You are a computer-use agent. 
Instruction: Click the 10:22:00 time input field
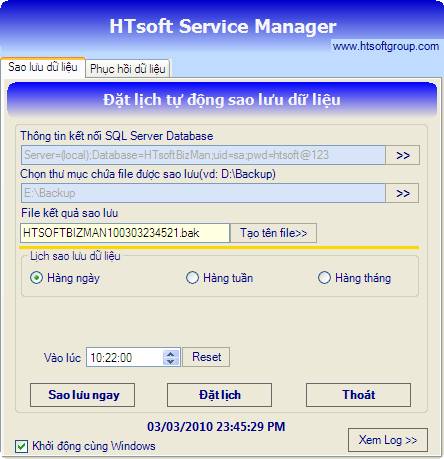point(125,357)
